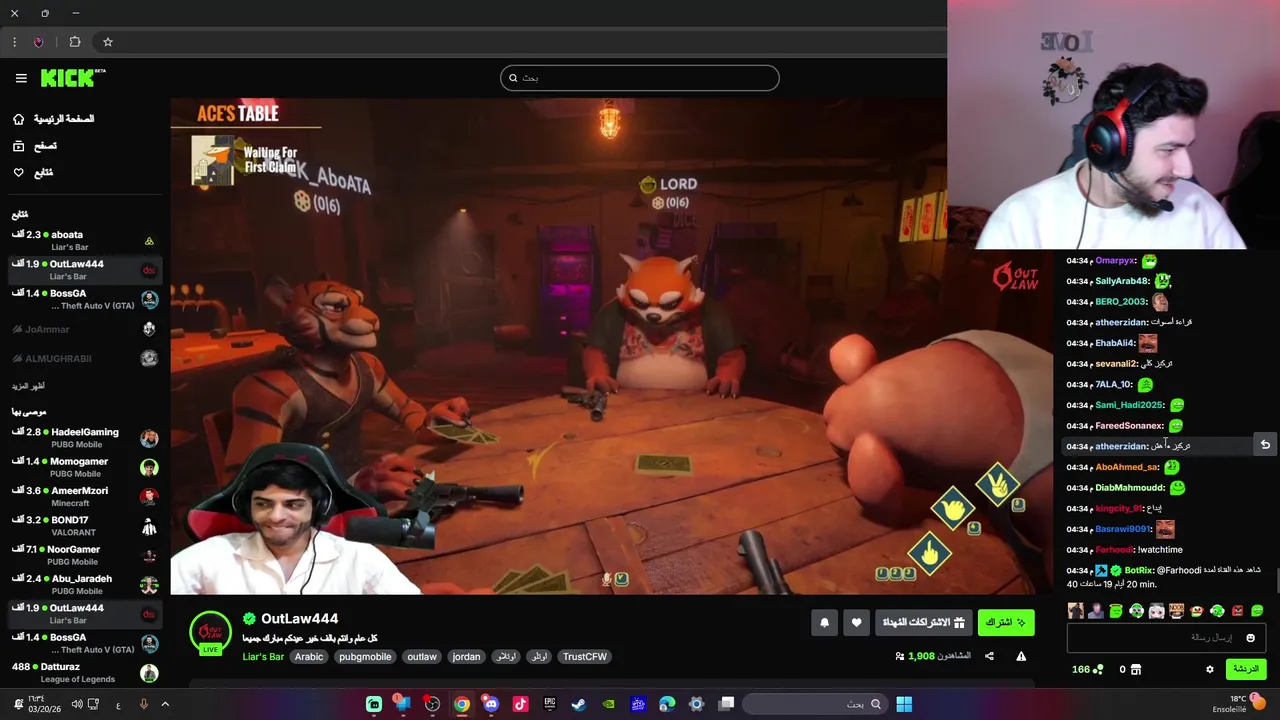1280x720 pixels.
Task: Toggle notifications bell for OutLaw444
Action: (824, 623)
